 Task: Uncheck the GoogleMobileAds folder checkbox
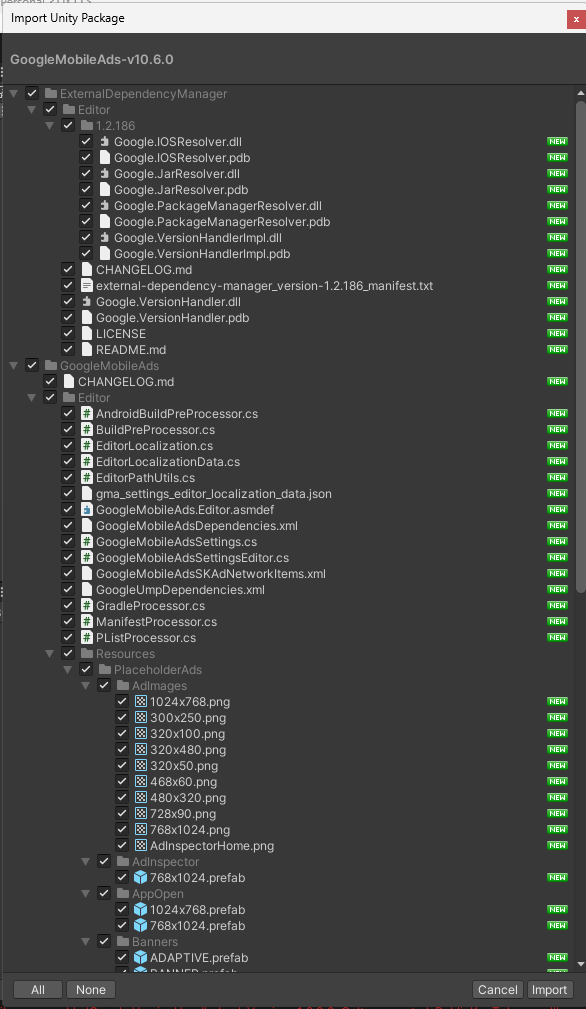pos(32,366)
